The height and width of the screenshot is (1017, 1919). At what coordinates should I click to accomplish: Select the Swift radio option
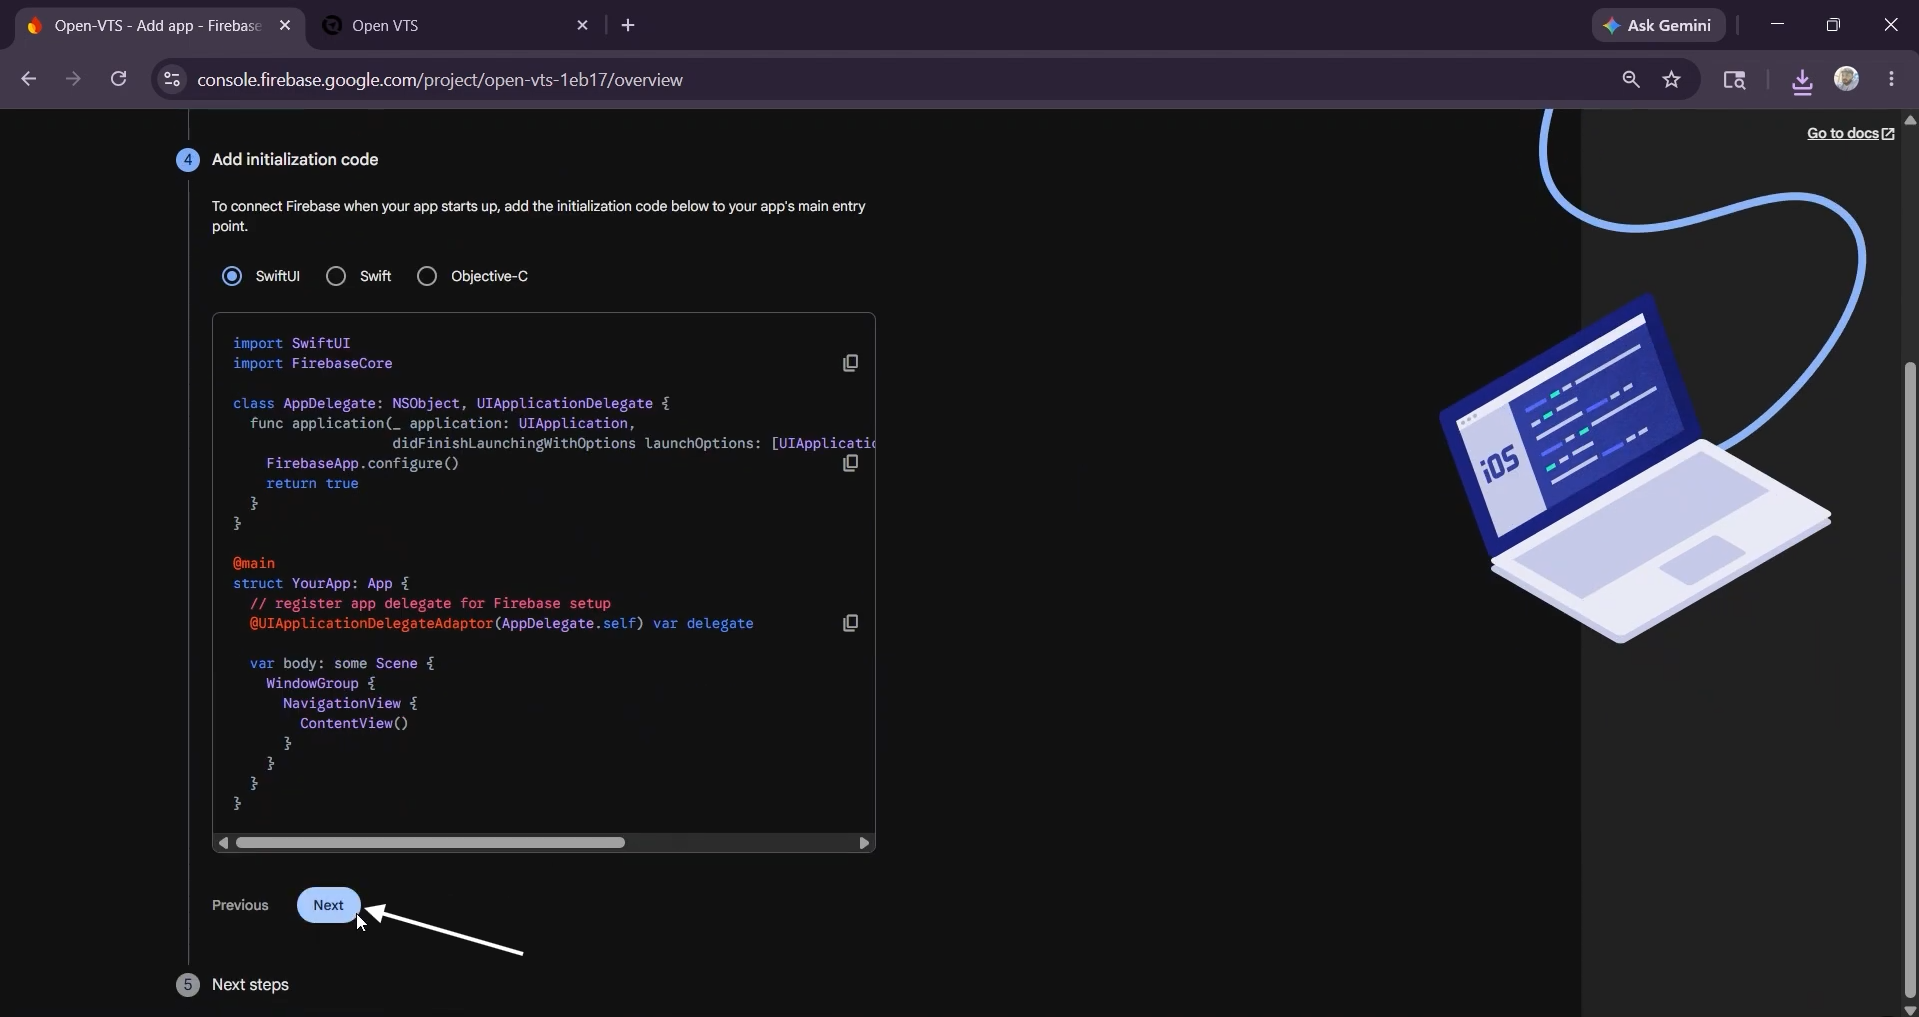point(336,276)
